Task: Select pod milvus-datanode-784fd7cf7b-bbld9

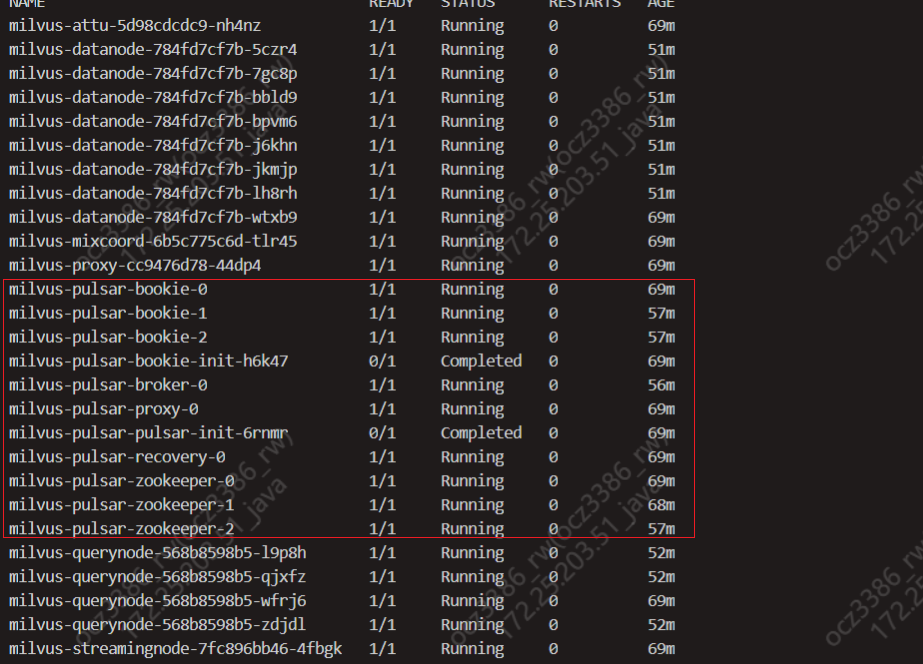Action: [x=153, y=97]
